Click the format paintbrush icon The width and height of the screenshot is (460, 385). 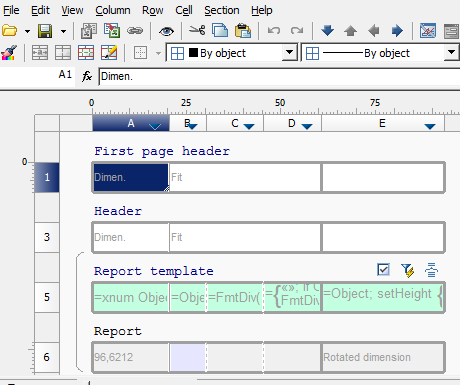pyautogui.click(x=9, y=53)
